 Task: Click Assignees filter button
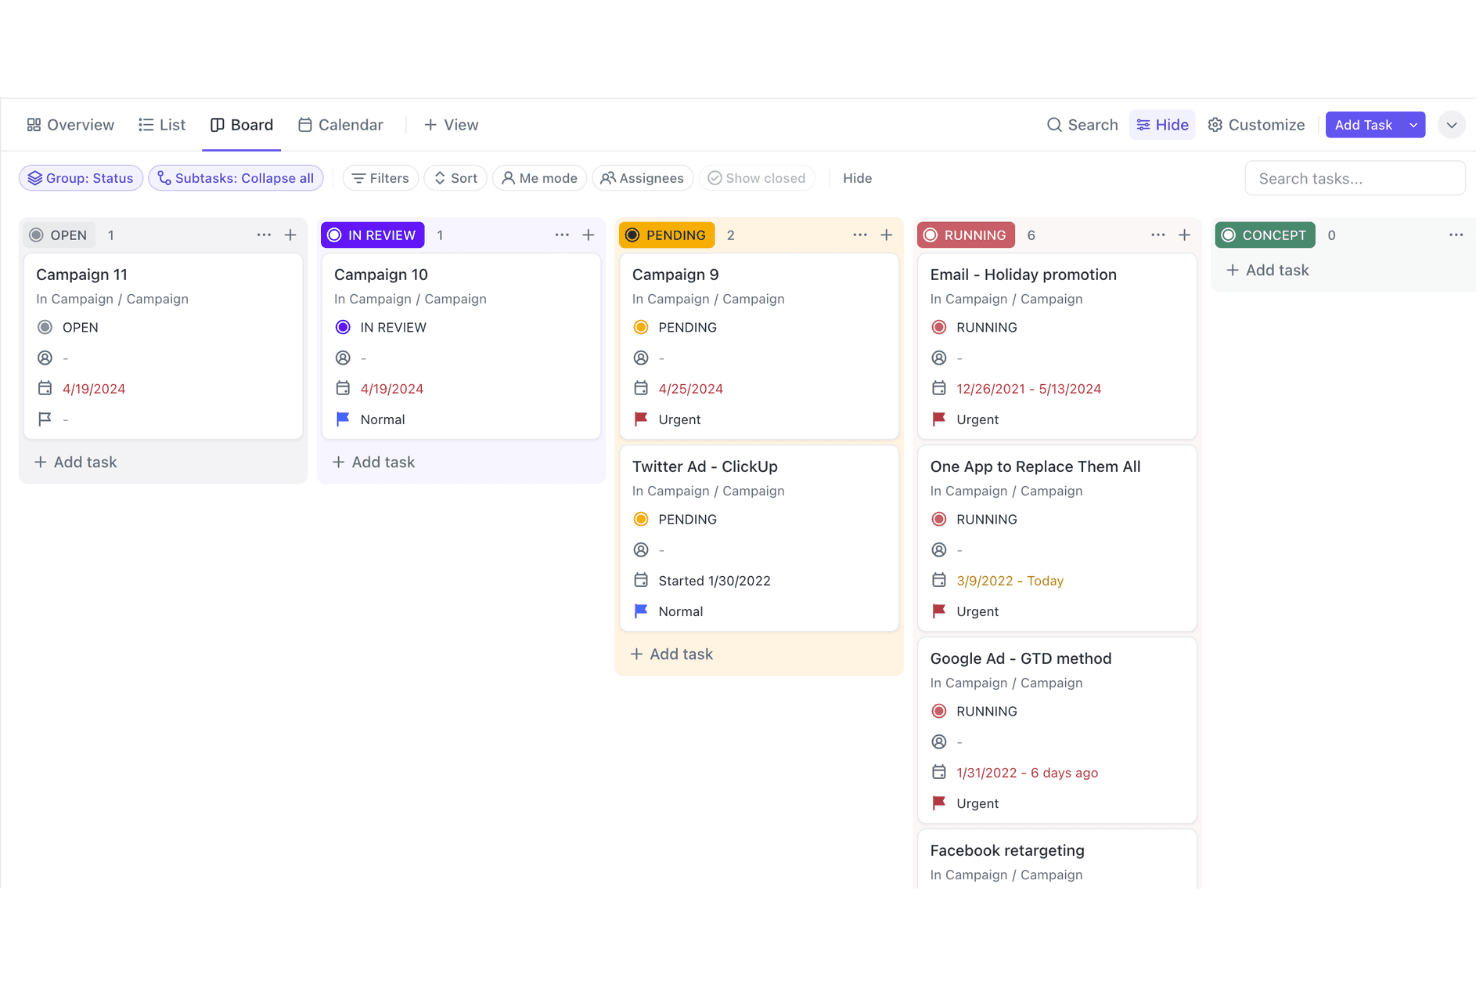point(643,178)
